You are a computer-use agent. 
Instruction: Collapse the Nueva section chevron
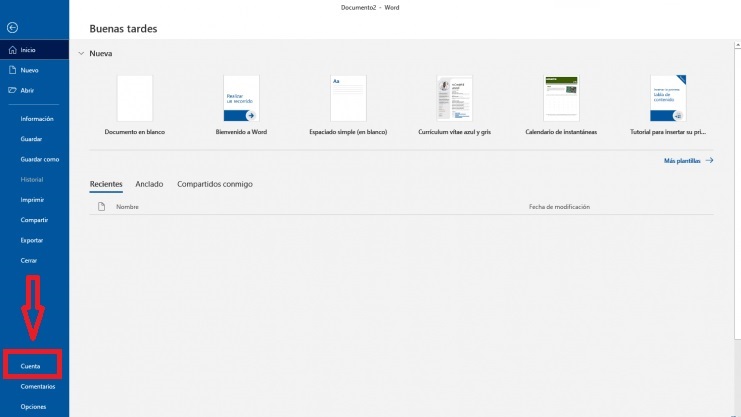(x=80, y=53)
